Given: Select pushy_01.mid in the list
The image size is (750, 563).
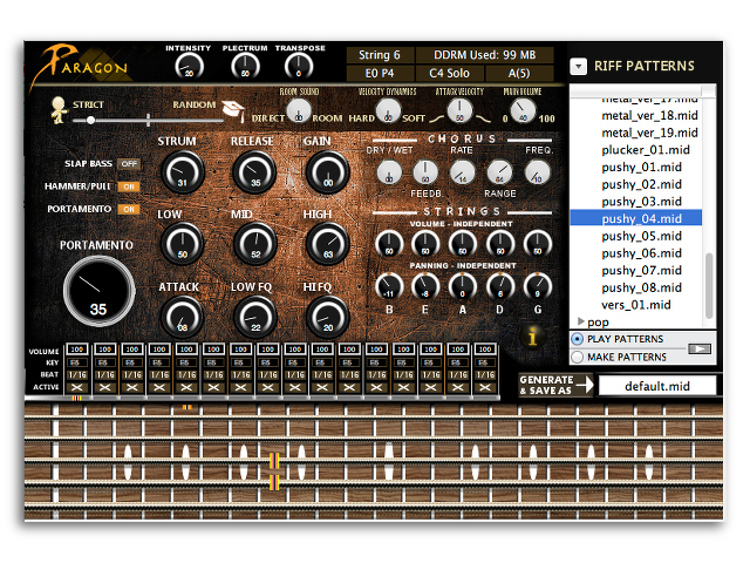Looking at the screenshot, I should click(641, 167).
